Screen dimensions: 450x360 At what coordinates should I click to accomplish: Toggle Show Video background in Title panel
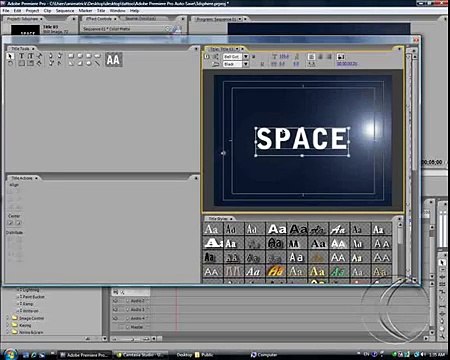point(340,57)
